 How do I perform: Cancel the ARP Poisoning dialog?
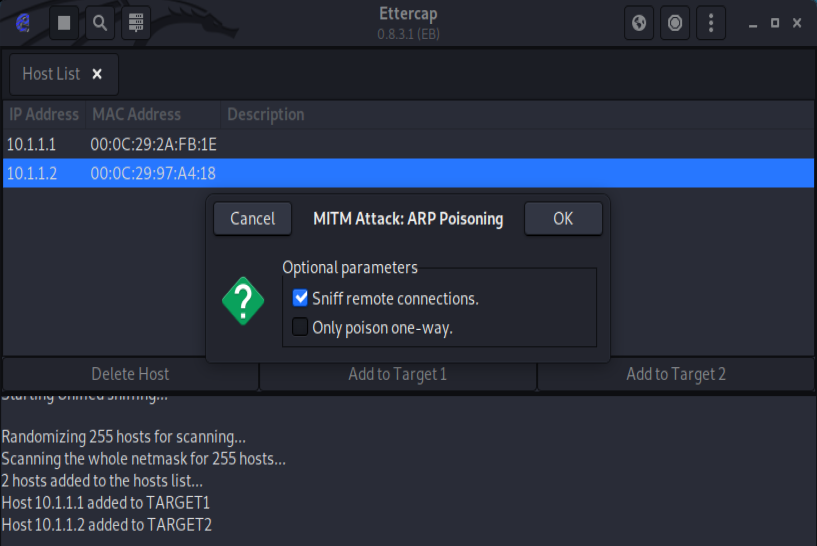coord(253,218)
